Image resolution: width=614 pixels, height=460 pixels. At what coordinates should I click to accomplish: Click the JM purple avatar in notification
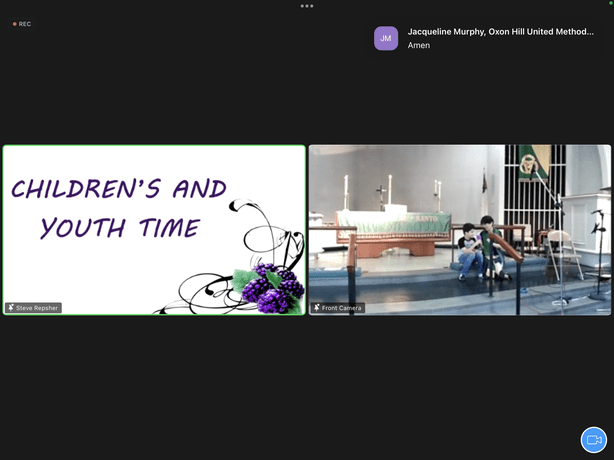[x=386, y=38]
